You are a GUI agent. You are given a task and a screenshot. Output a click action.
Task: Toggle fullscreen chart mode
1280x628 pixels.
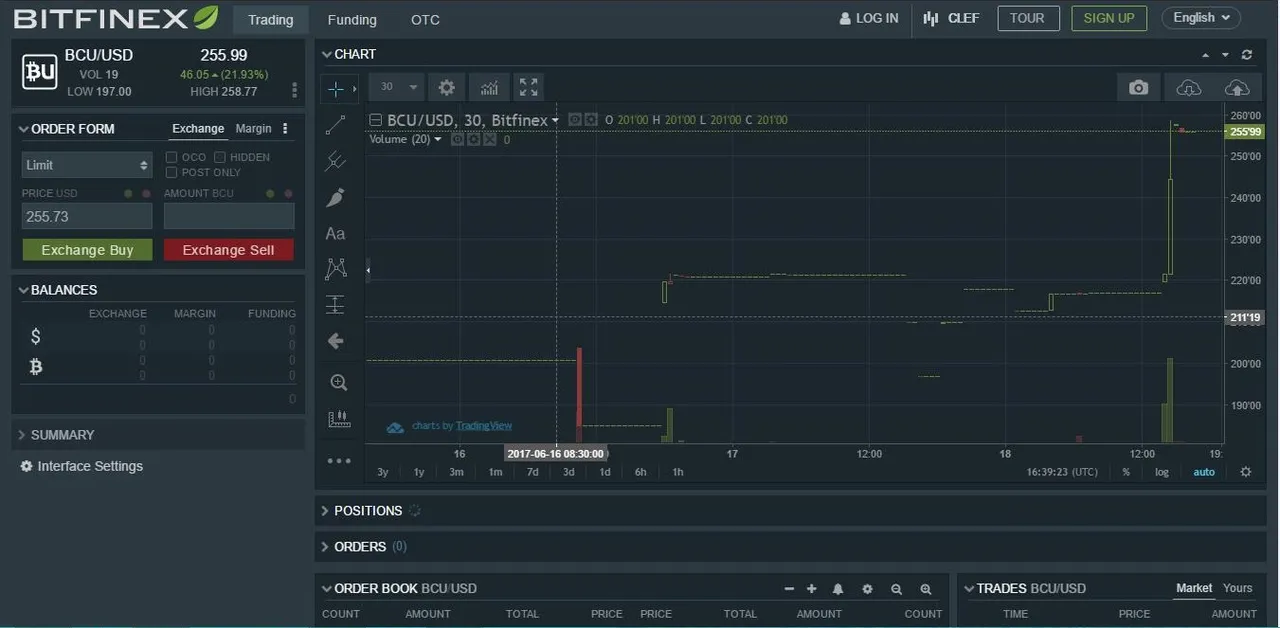[x=529, y=87]
